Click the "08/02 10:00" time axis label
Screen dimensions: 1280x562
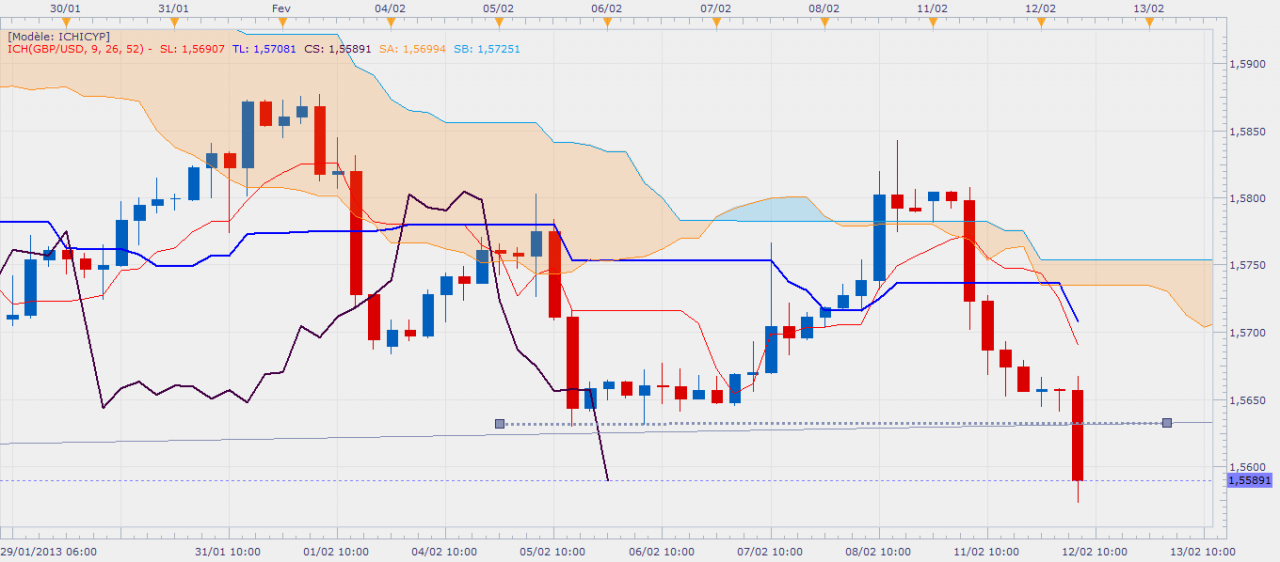(877, 551)
